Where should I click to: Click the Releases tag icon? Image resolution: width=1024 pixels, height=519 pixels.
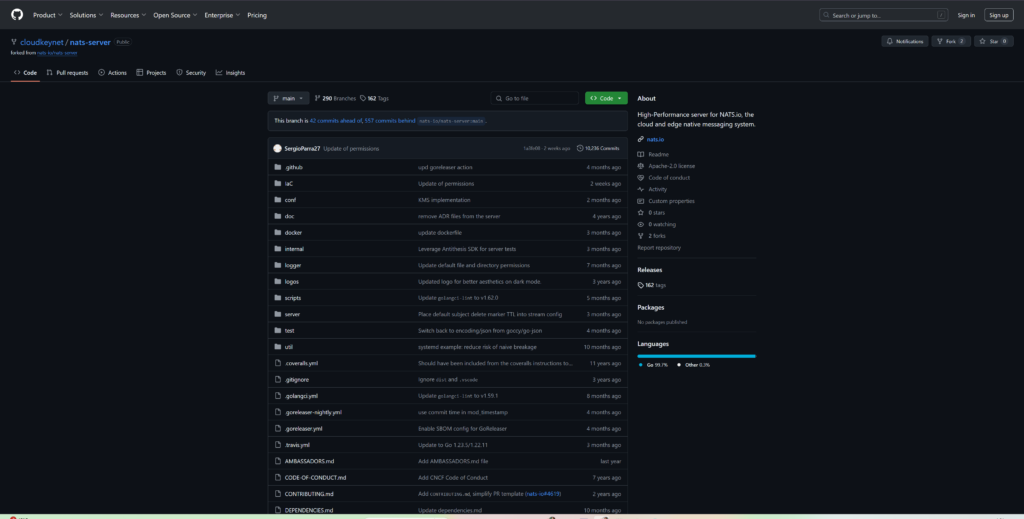[x=641, y=285]
